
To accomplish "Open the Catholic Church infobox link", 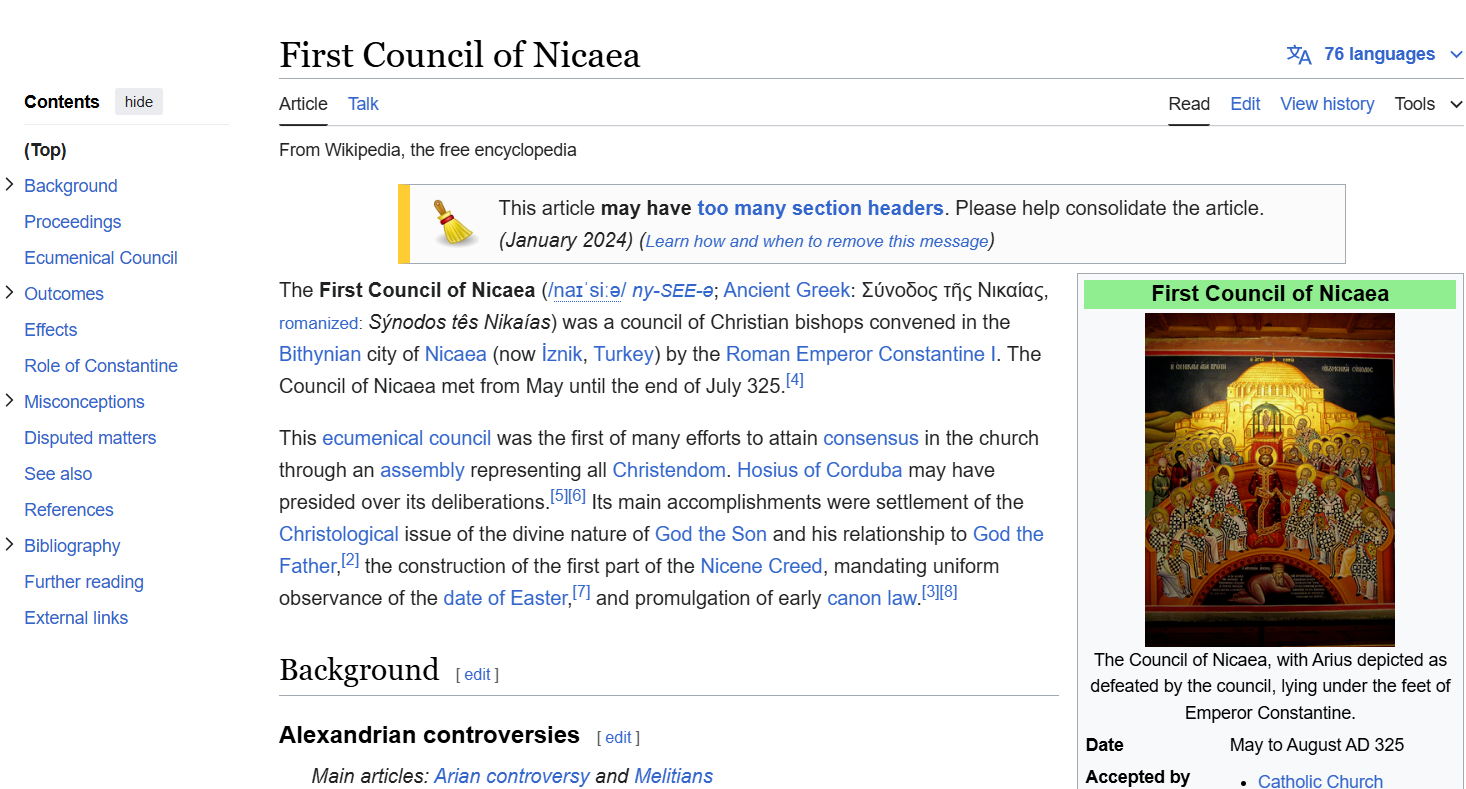I will 1320,781.
